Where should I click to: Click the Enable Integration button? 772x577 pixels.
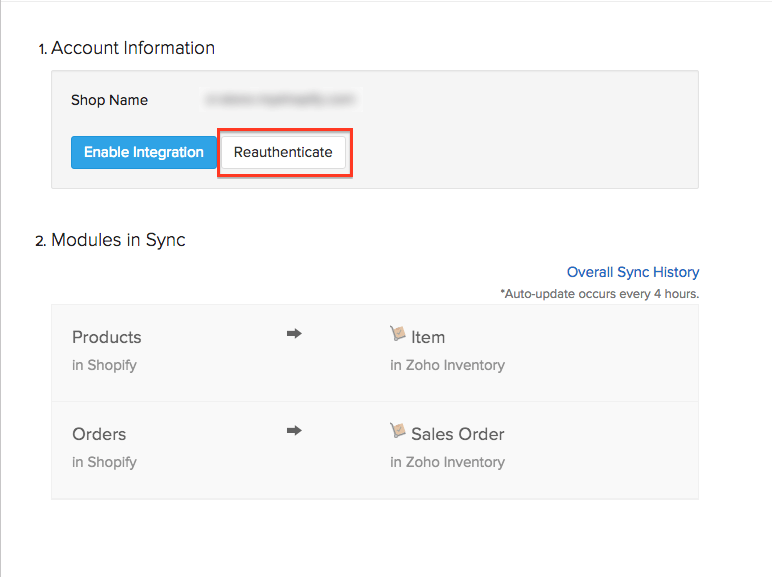coord(144,152)
